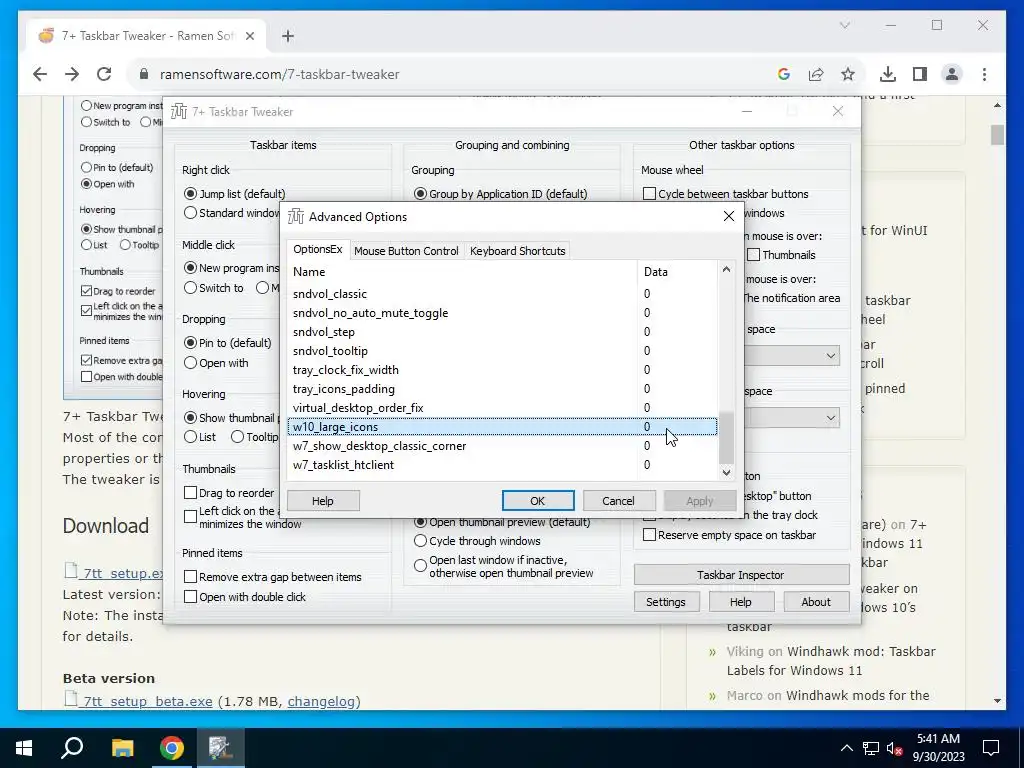
Task: Open a new Chrome tab with plus
Action: click(x=288, y=36)
